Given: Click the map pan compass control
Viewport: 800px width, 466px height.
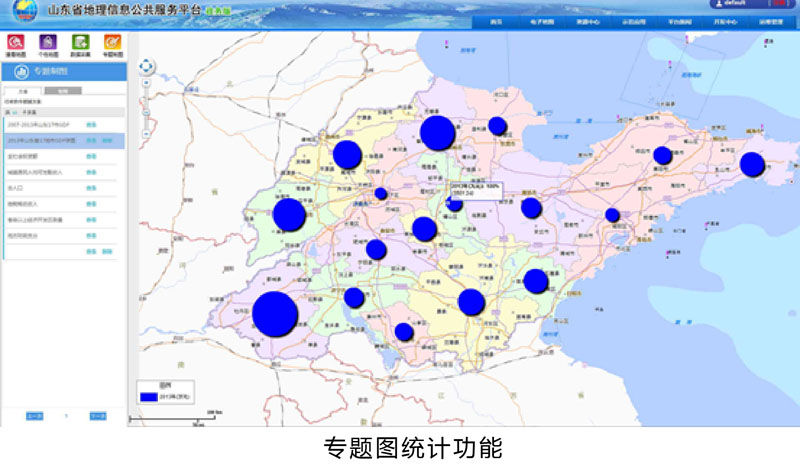Looking at the screenshot, I should pyautogui.click(x=146, y=66).
